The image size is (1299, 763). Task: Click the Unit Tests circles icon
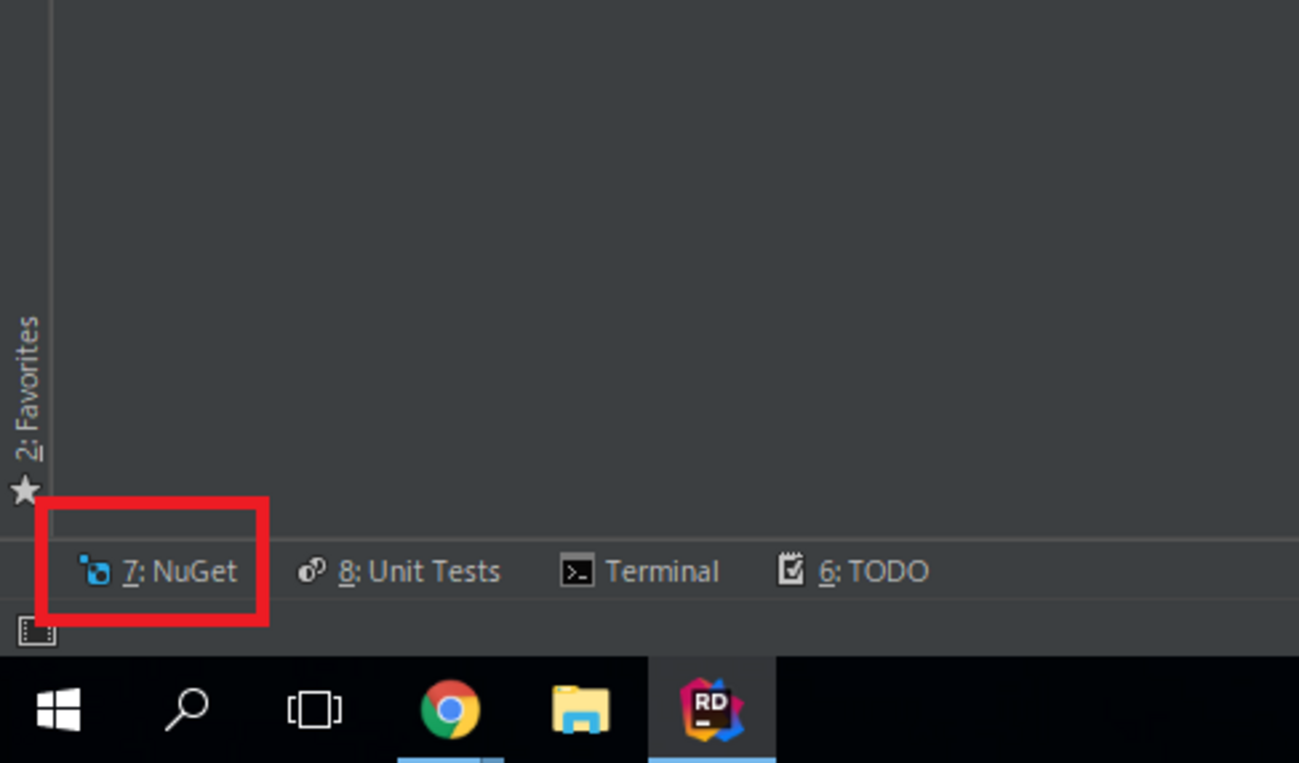coord(312,571)
